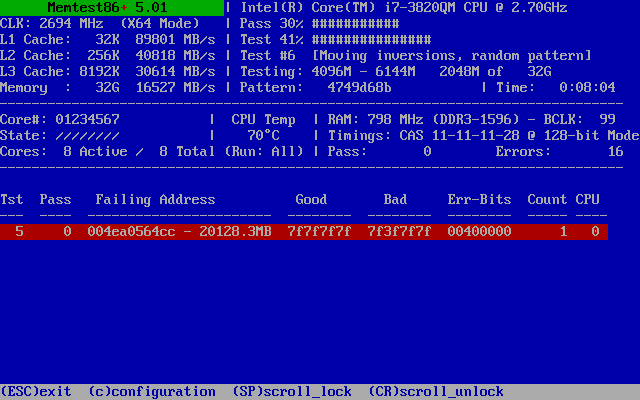This screenshot has height=400, width=640.
Task: Click the Failing Address column header
Action: click(x=155, y=199)
